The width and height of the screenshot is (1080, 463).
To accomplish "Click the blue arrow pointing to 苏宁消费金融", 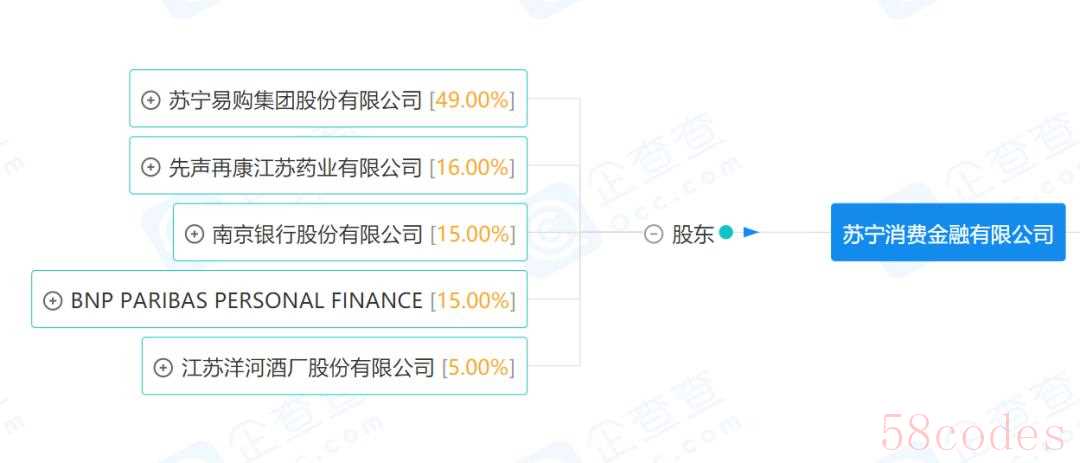I will click(x=751, y=233).
